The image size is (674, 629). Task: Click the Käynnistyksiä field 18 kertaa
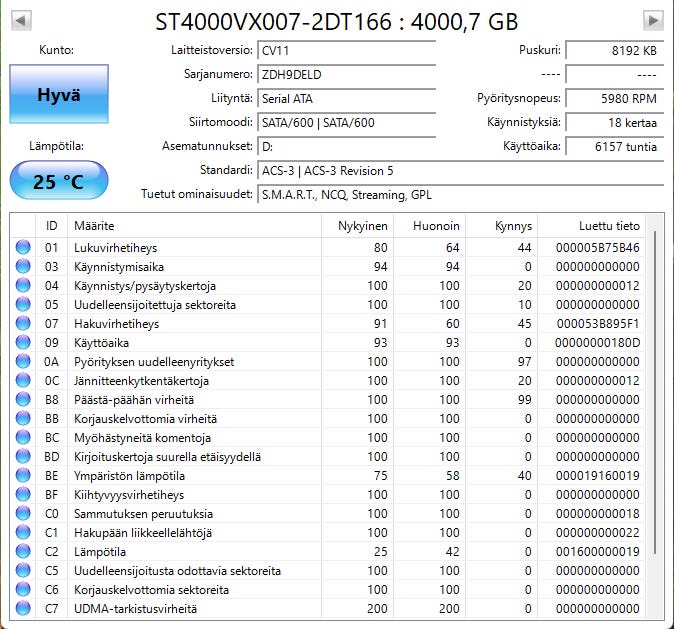click(615, 123)
